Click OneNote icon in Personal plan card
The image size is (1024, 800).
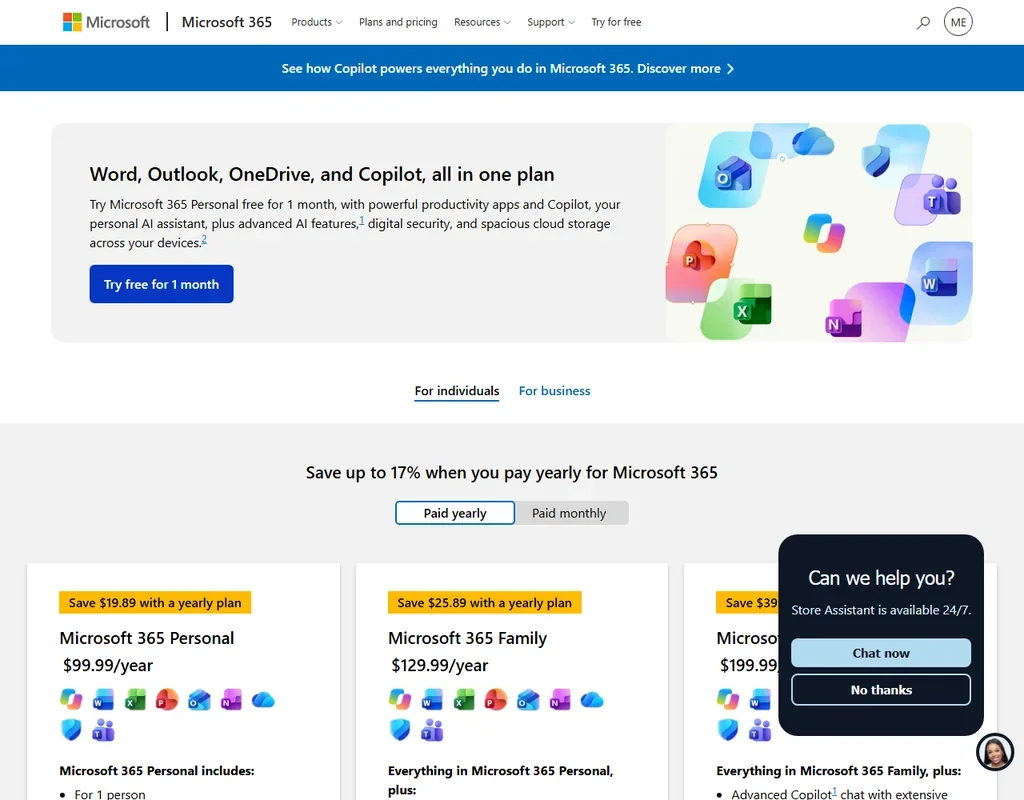tap(231, 699)
